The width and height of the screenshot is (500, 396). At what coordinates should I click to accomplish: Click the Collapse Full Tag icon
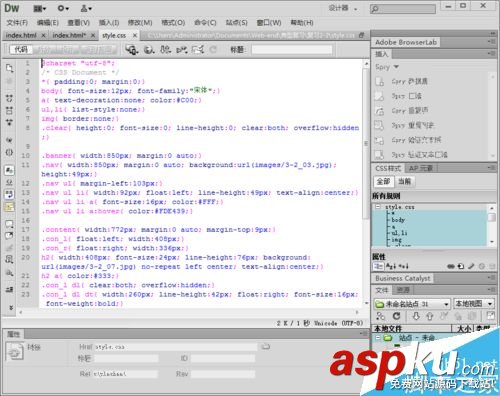(9, 98)
